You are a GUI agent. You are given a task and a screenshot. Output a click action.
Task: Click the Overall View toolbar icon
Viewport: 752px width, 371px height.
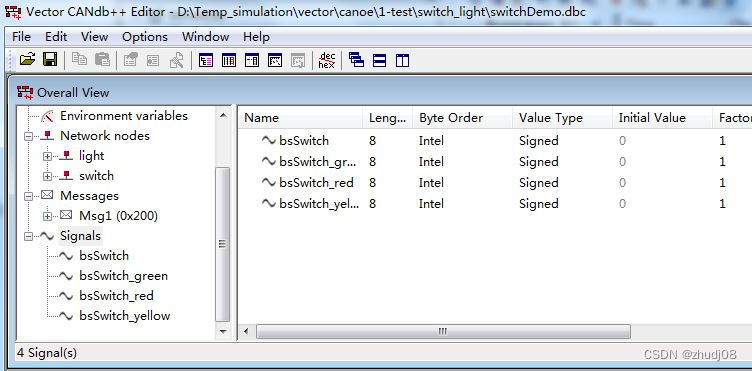(206, 60)
